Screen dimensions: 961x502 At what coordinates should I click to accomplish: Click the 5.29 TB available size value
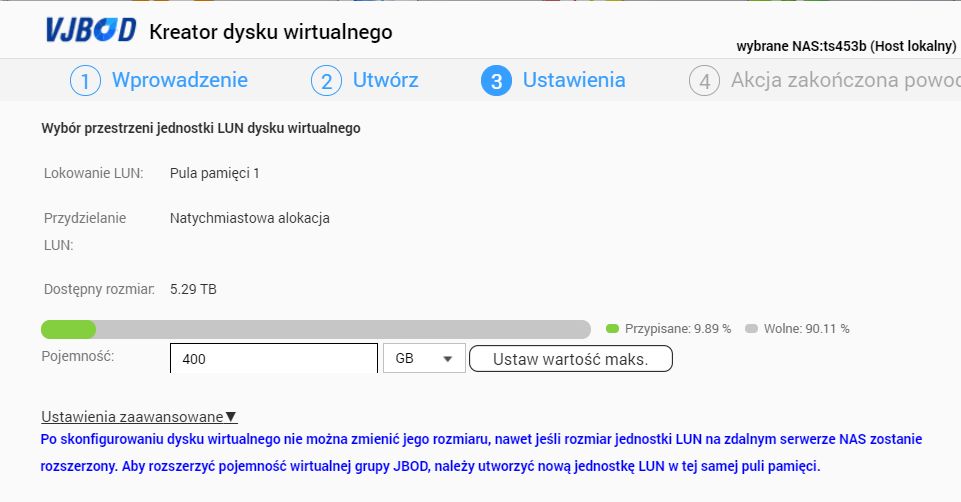[193, 289]
